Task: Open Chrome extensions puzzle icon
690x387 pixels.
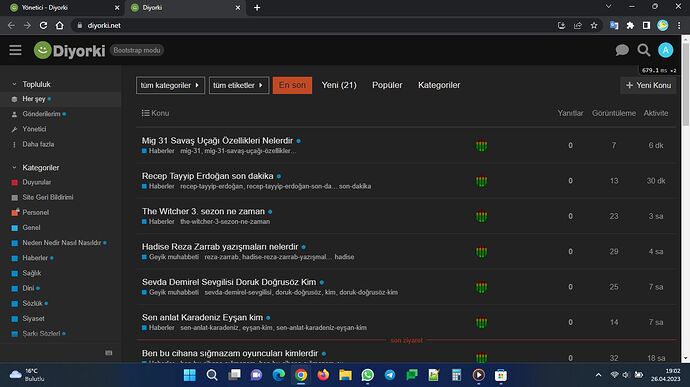Action: 630,26
